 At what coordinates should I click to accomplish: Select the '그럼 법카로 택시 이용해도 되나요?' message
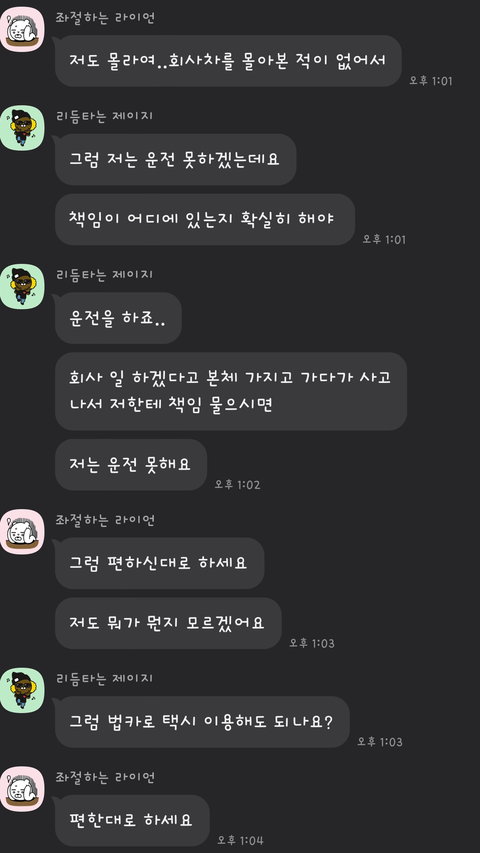[202, 722]
